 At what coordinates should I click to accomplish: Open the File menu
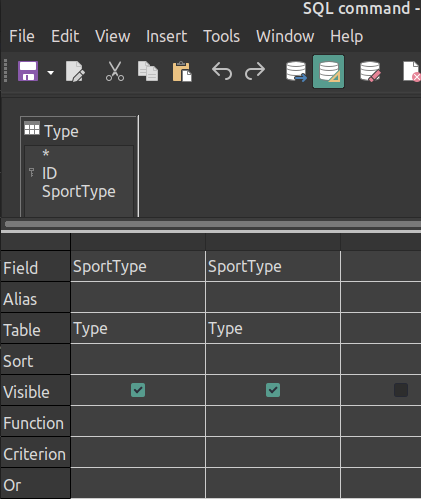[22, 36]
